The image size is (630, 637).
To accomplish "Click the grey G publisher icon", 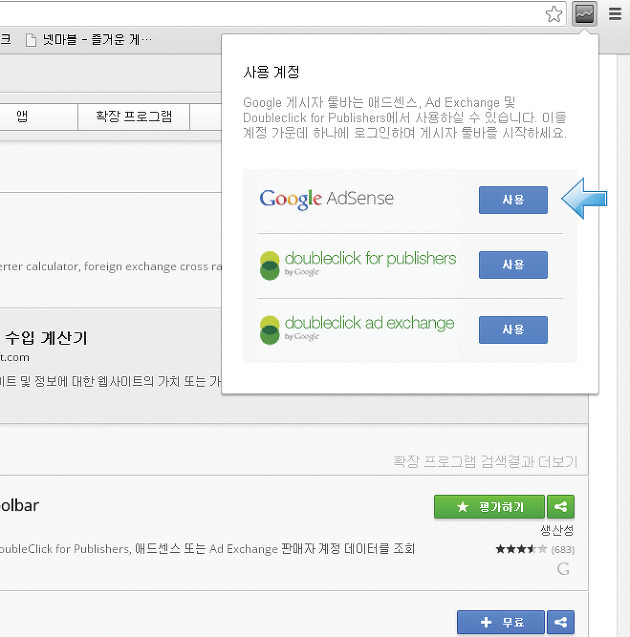I will pyautogui.click(x=563, y=569).
